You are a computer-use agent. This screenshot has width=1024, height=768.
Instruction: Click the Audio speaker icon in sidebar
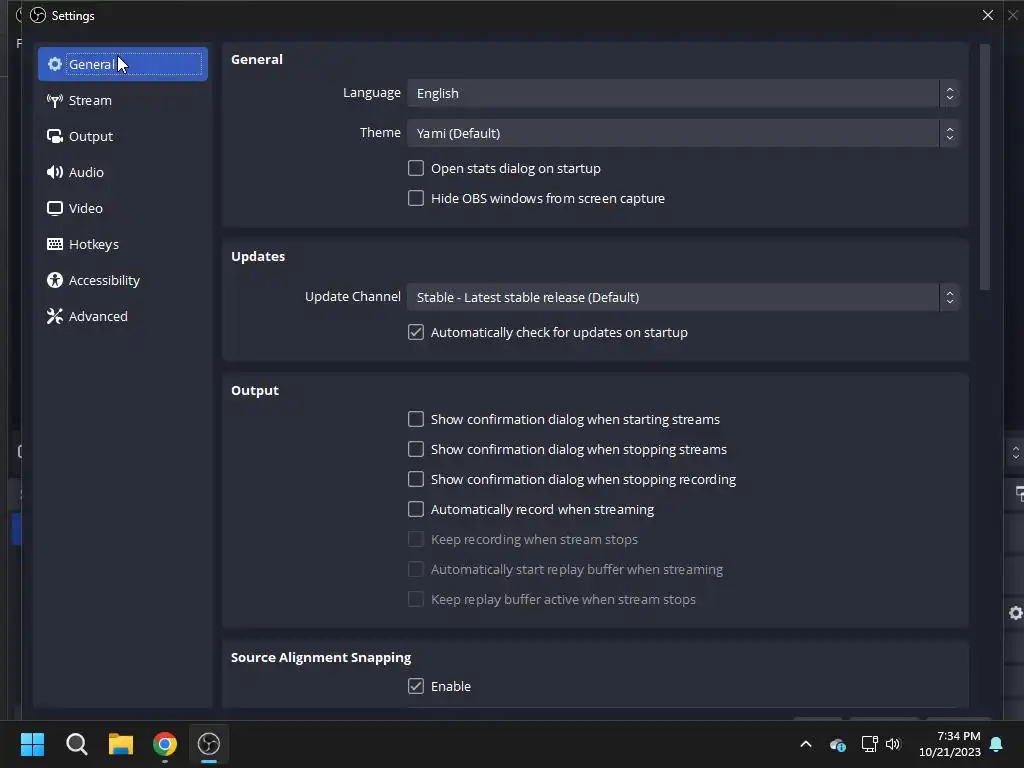pyautogui.click(x=55, y=172)
